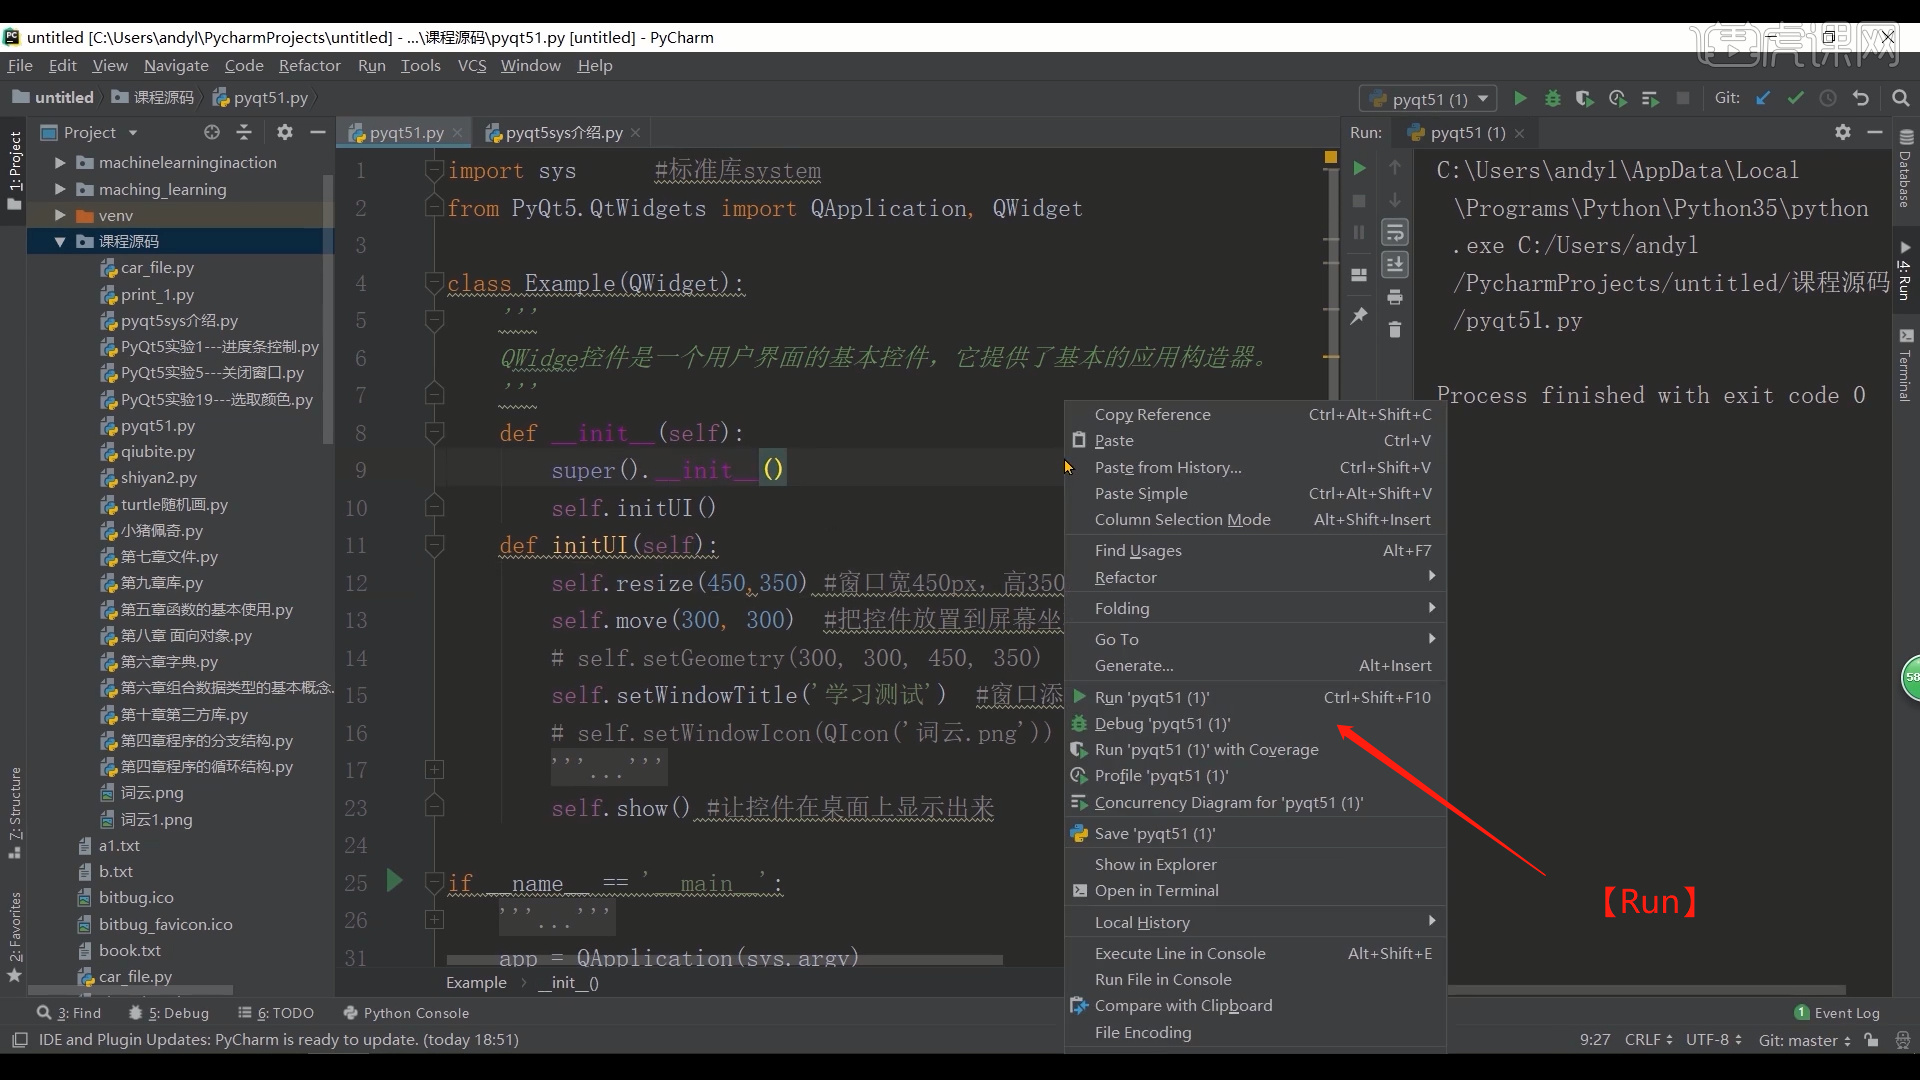
Task: Run the program from the main toolbar
Action: (1520, 98)
